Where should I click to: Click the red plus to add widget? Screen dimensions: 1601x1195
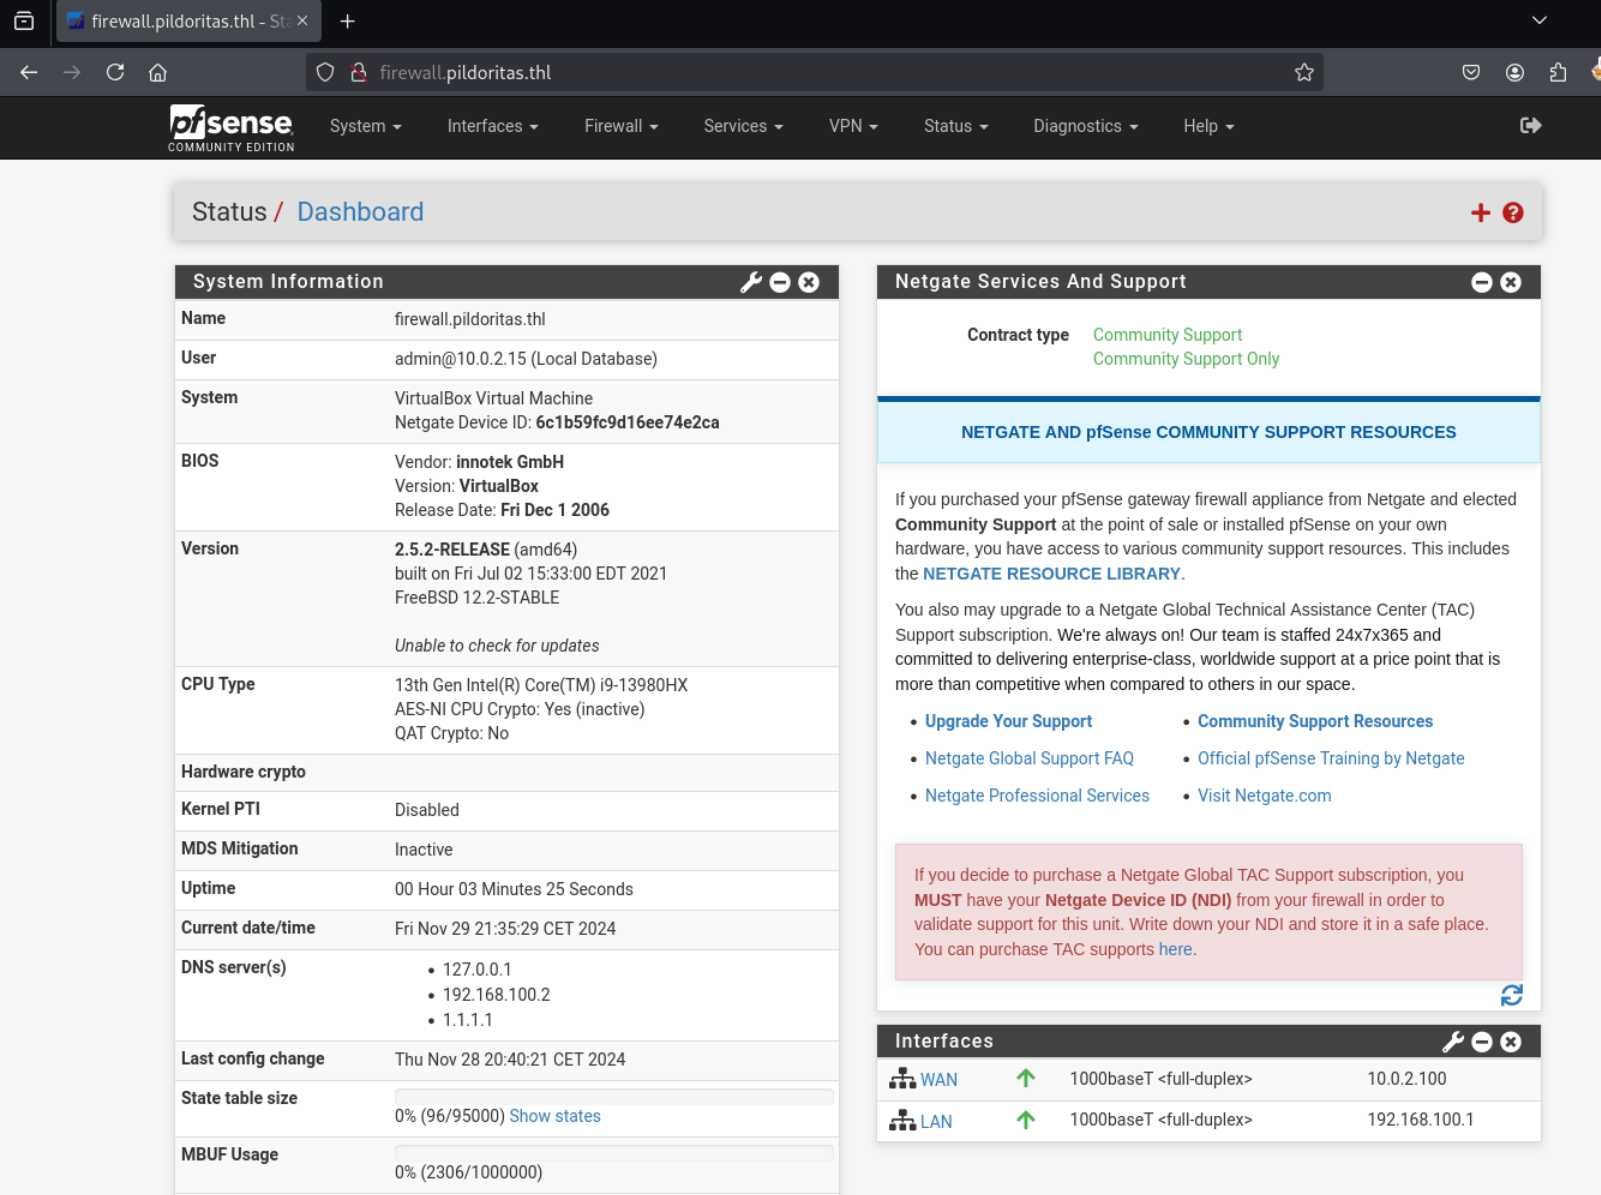tap(1480, 213)
